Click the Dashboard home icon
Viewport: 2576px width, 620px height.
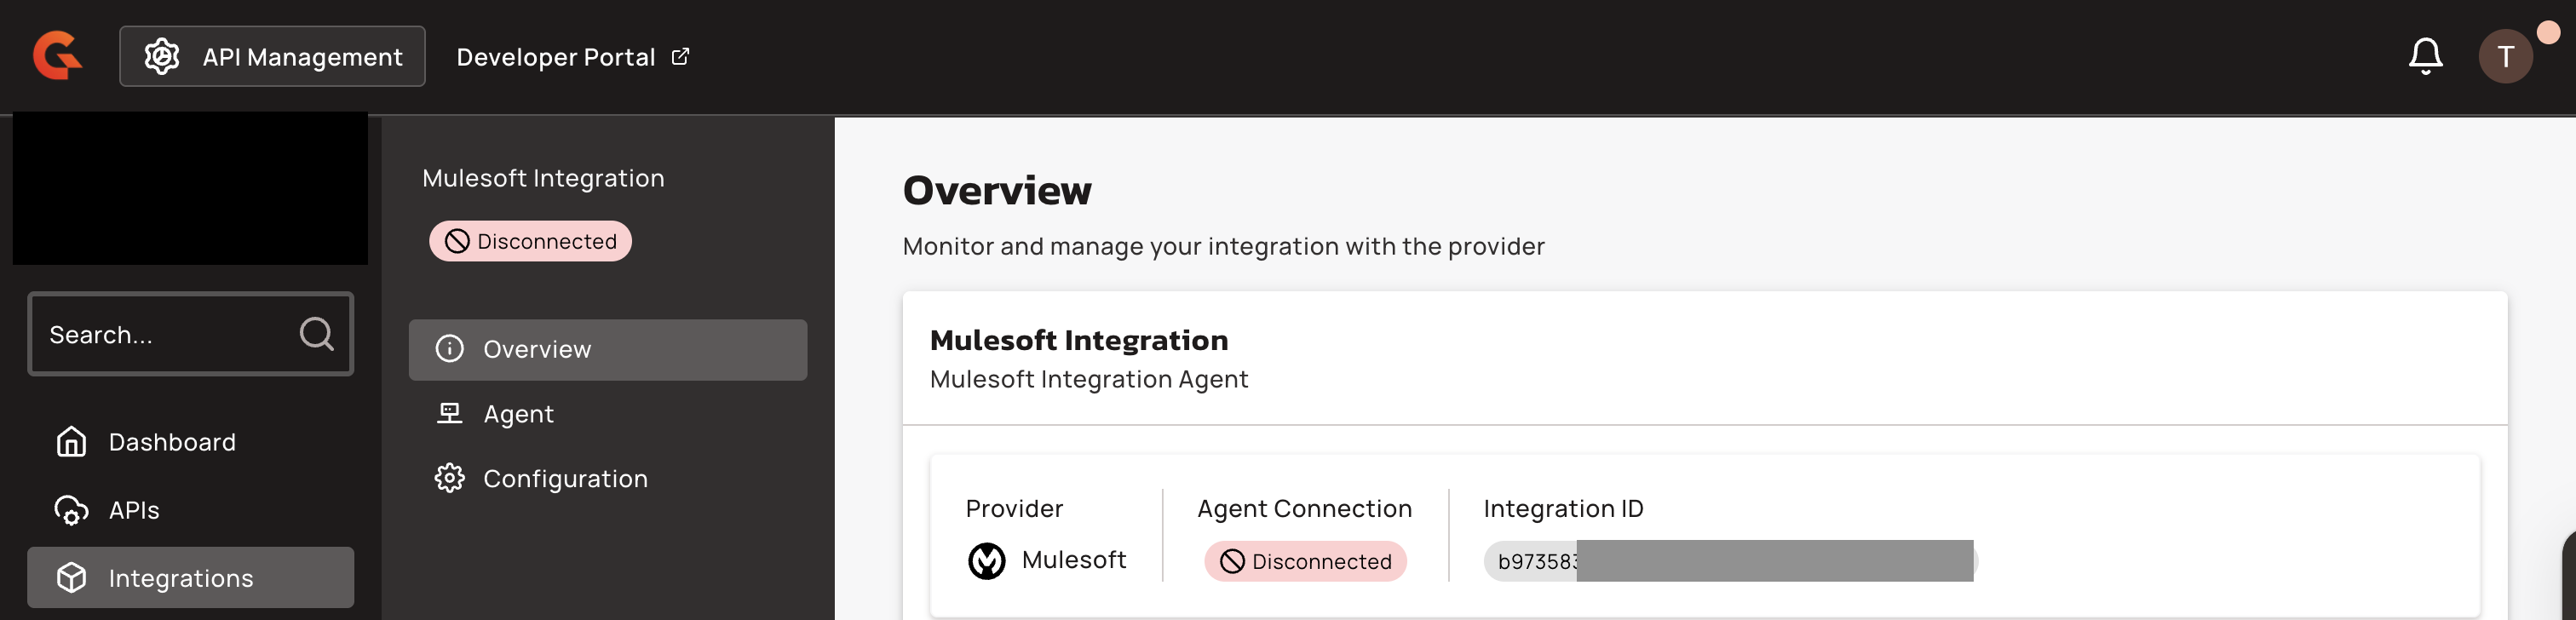pos(71,442)
